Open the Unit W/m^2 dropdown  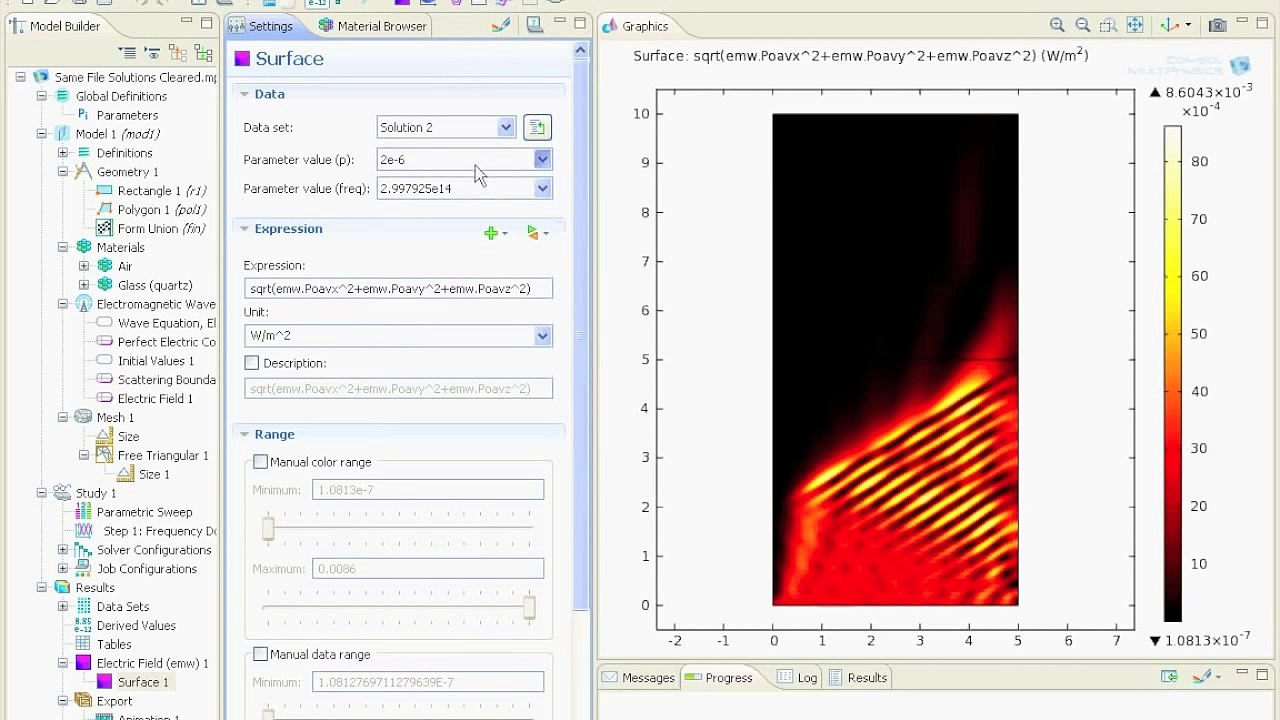pos(542,336)
